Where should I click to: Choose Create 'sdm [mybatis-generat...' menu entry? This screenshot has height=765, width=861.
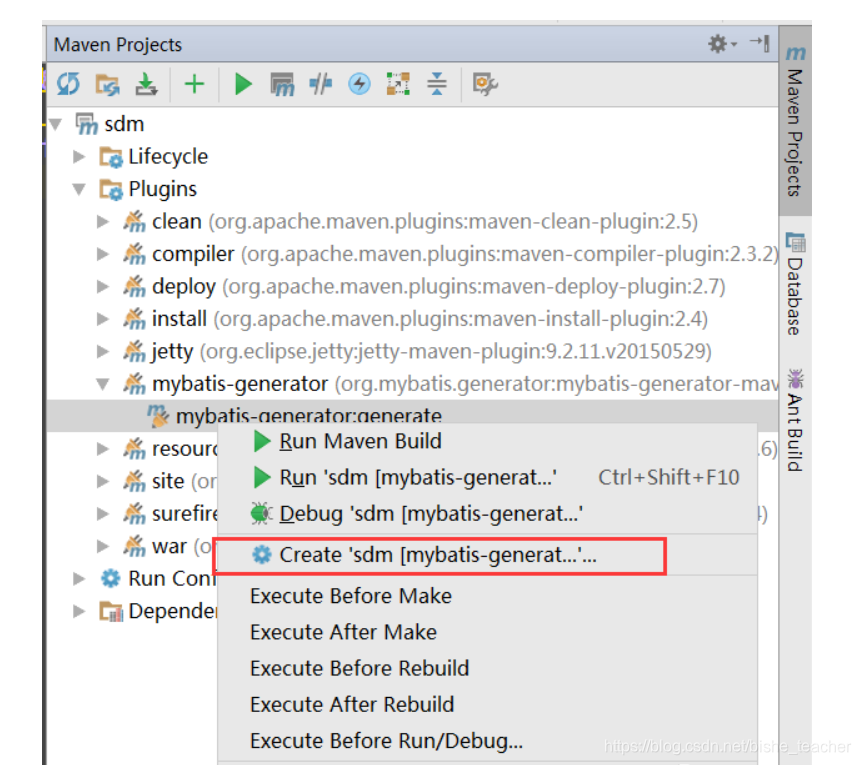coord(487,555)
